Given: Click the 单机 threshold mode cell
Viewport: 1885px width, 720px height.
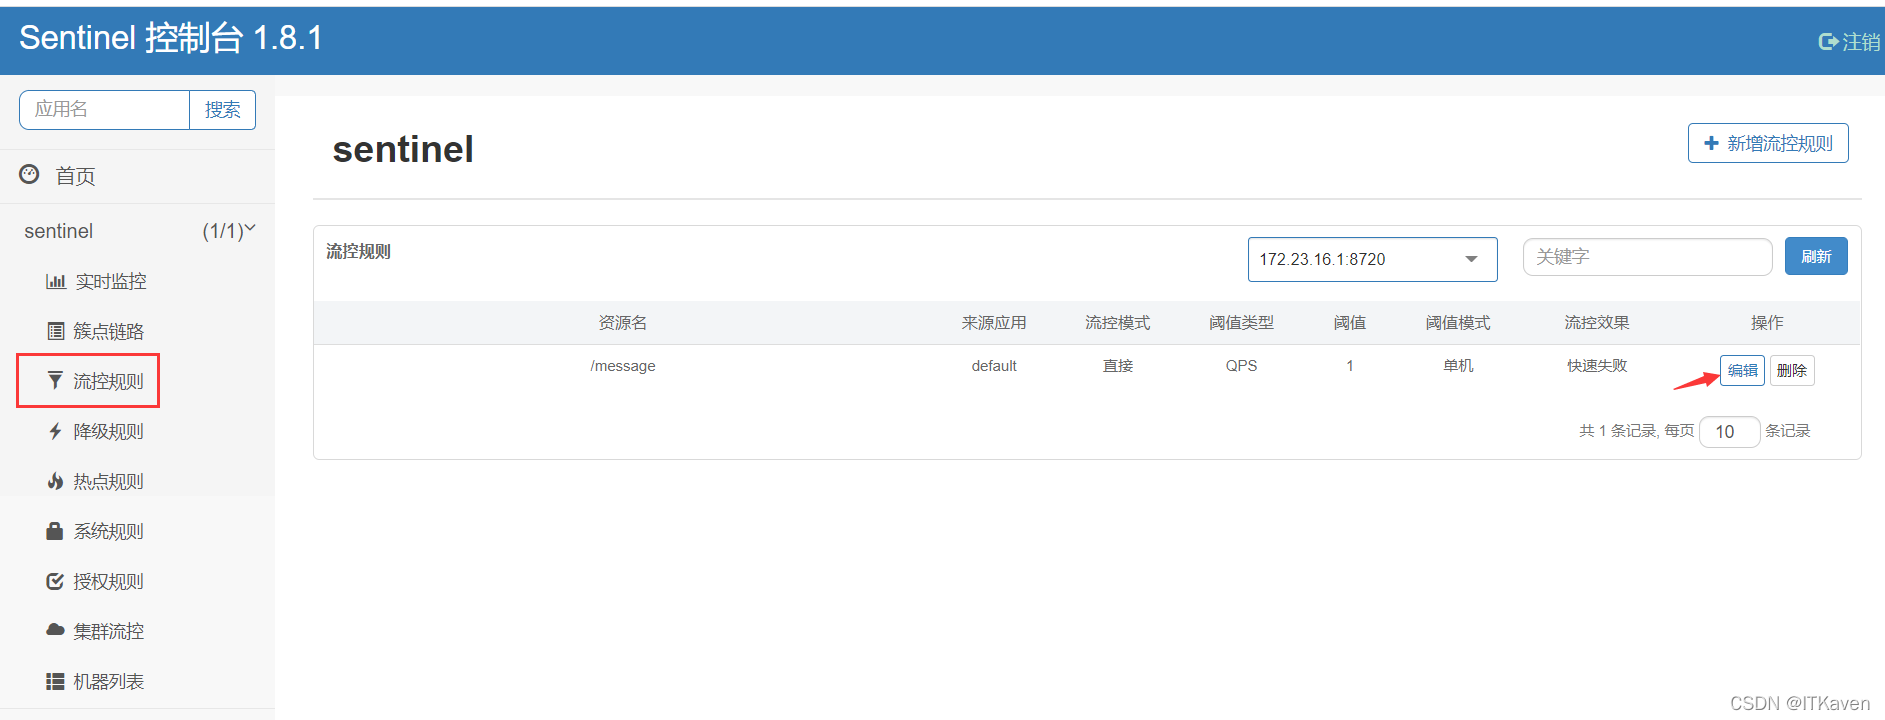Looking at the screenshot, I should 1458,366.
